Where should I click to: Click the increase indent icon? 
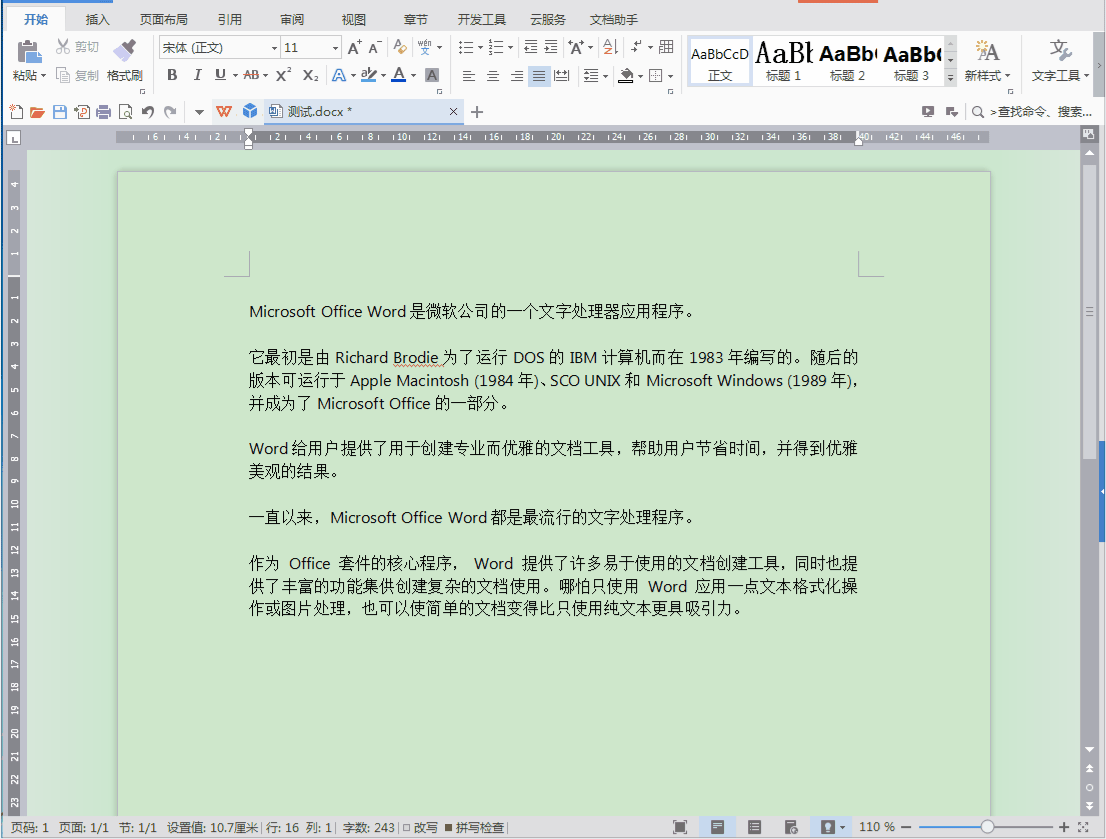point(551,47)
